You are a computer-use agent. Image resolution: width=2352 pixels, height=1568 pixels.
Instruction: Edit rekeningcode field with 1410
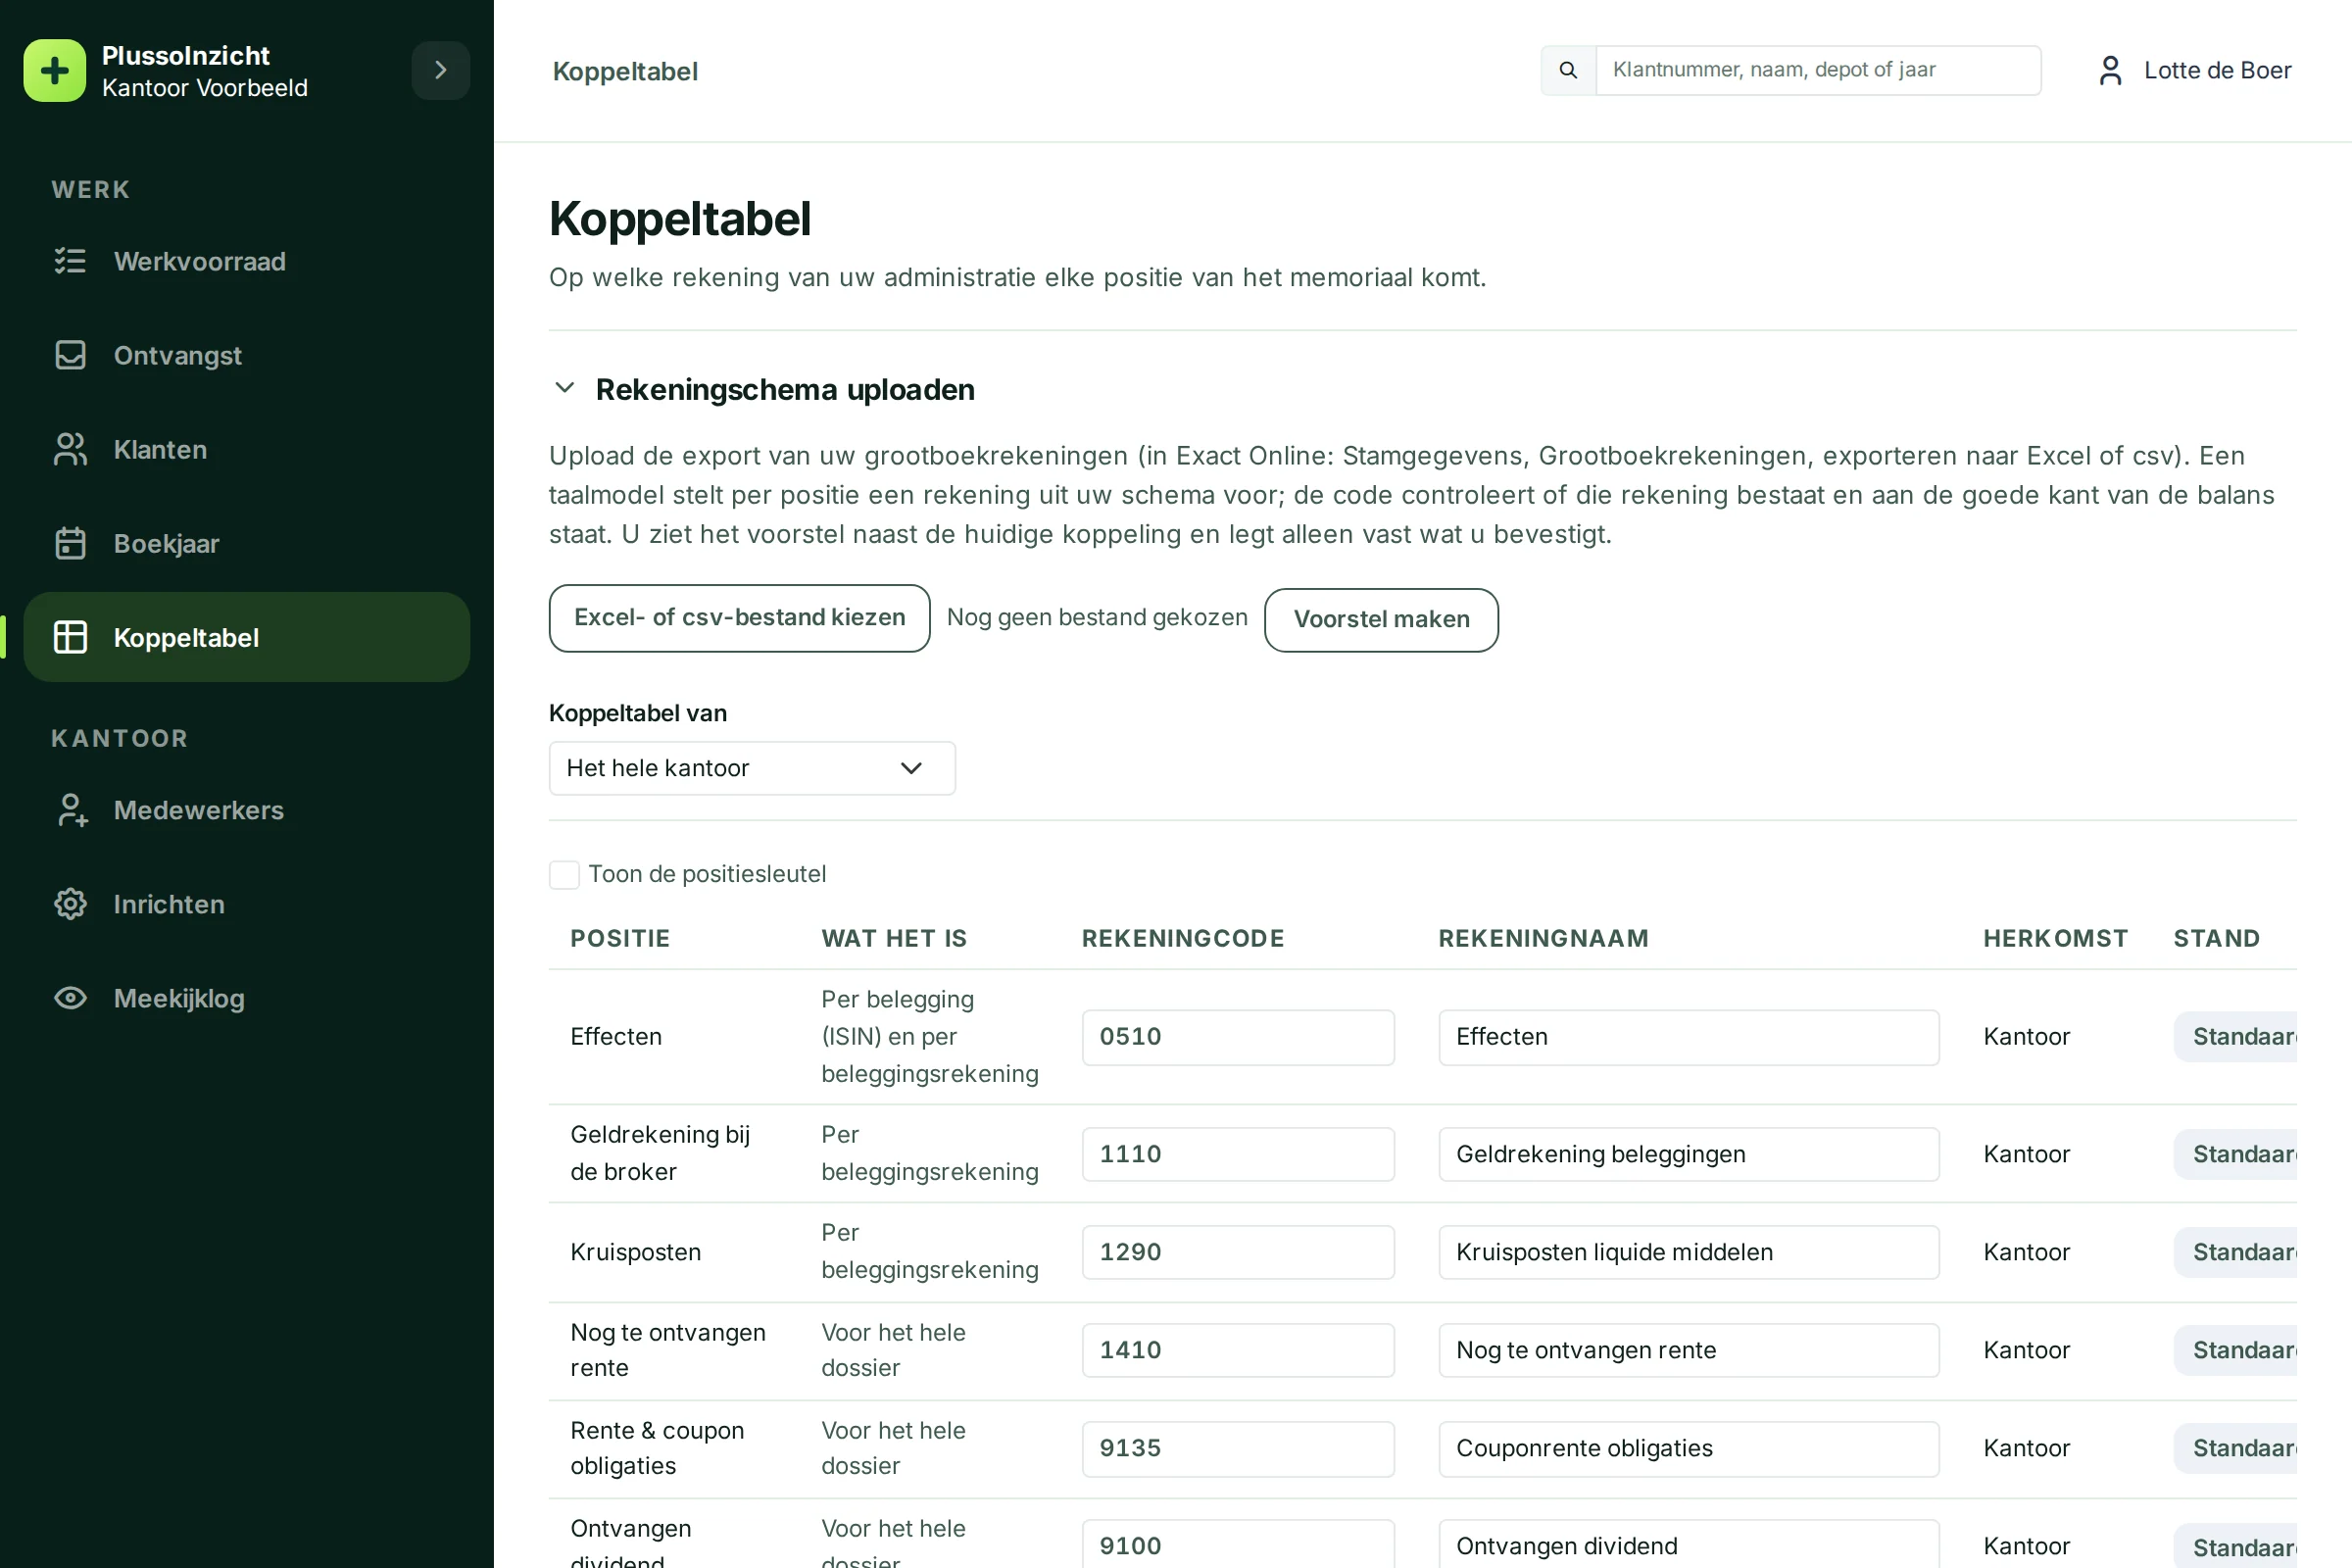1238,1350
